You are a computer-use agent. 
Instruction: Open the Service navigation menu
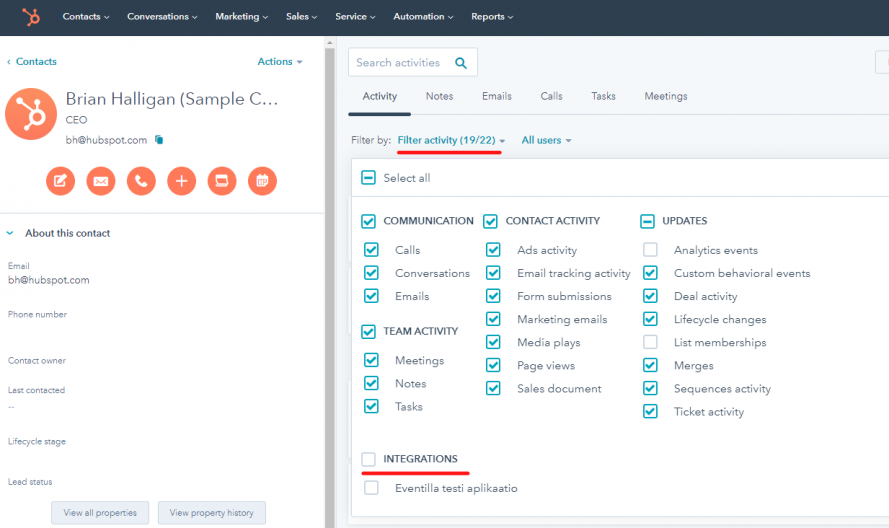(x=355, y=16)
